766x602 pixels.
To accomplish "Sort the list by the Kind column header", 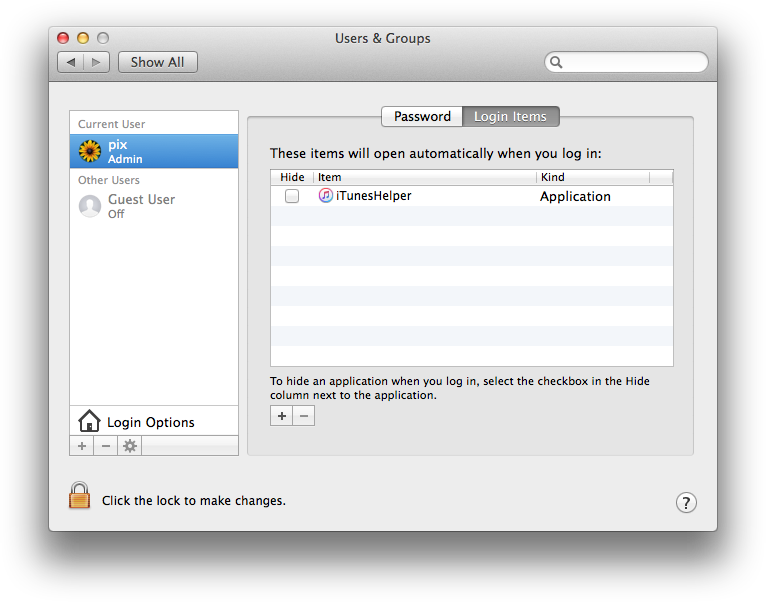I will pos(592,177).
